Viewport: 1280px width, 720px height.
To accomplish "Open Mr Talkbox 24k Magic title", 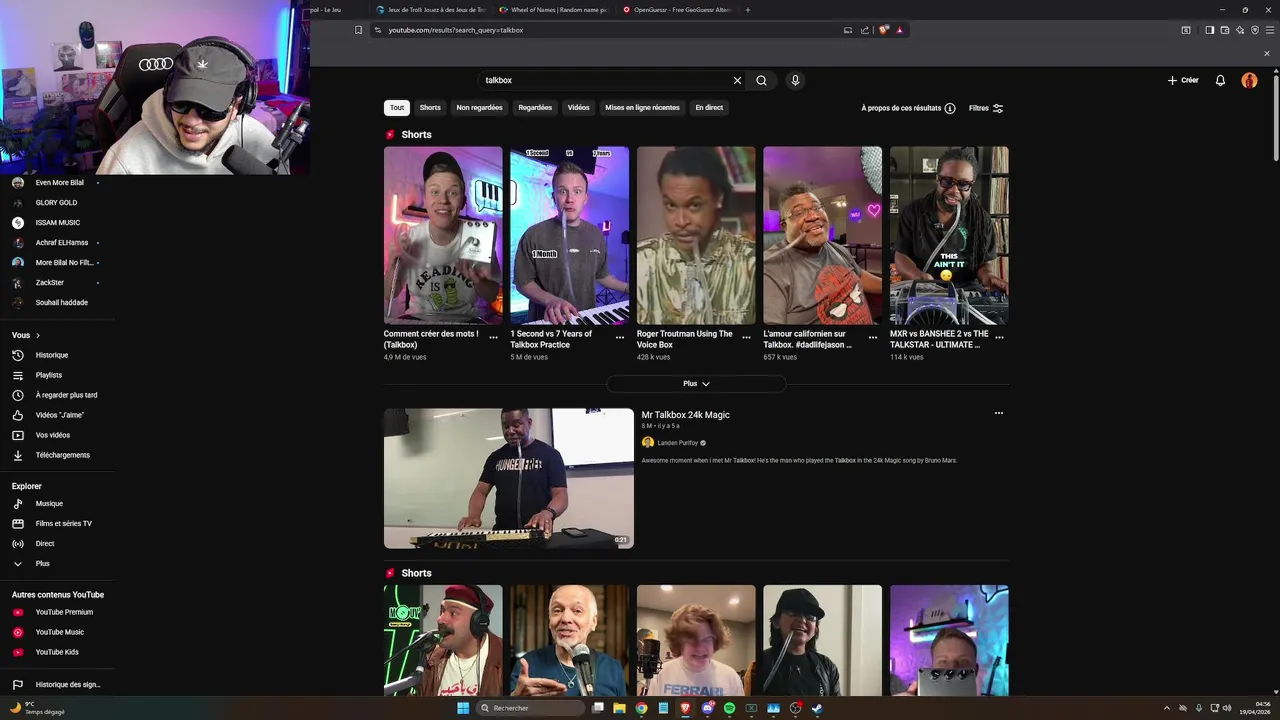I will pyautogui.click(x=685, y=415).
